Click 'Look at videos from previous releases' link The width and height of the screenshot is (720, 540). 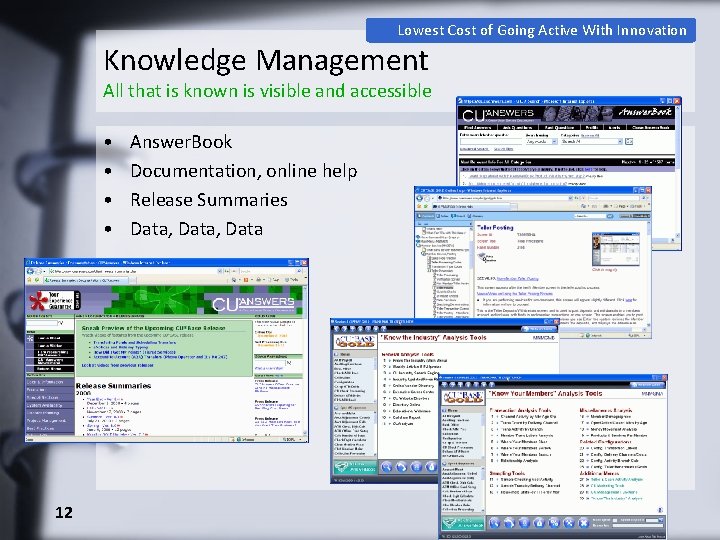tap(118, 365)
